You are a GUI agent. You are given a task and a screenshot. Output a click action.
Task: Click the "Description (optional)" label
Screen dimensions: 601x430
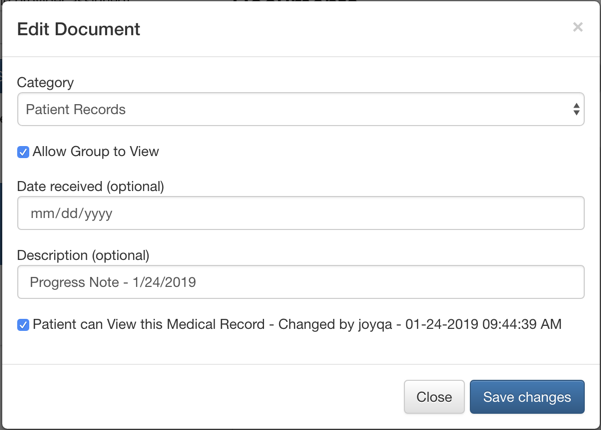point(83,255)
